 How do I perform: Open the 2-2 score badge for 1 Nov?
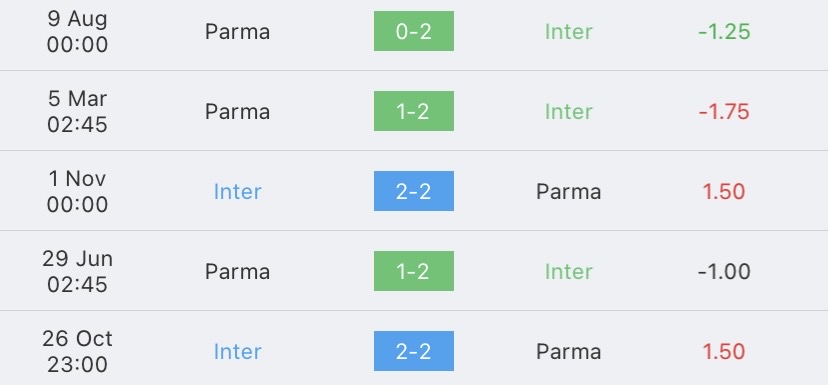click(x=413, y=191)
